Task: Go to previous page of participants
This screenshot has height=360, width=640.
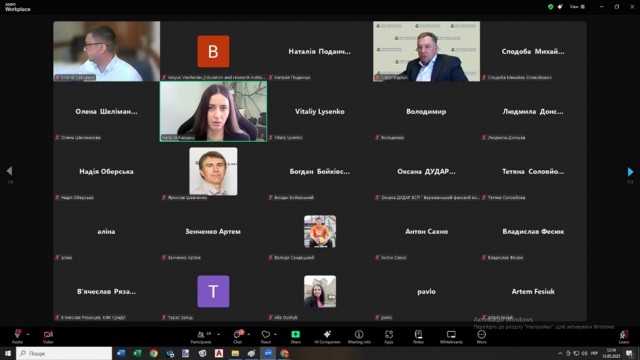Action: pos(9,171)
